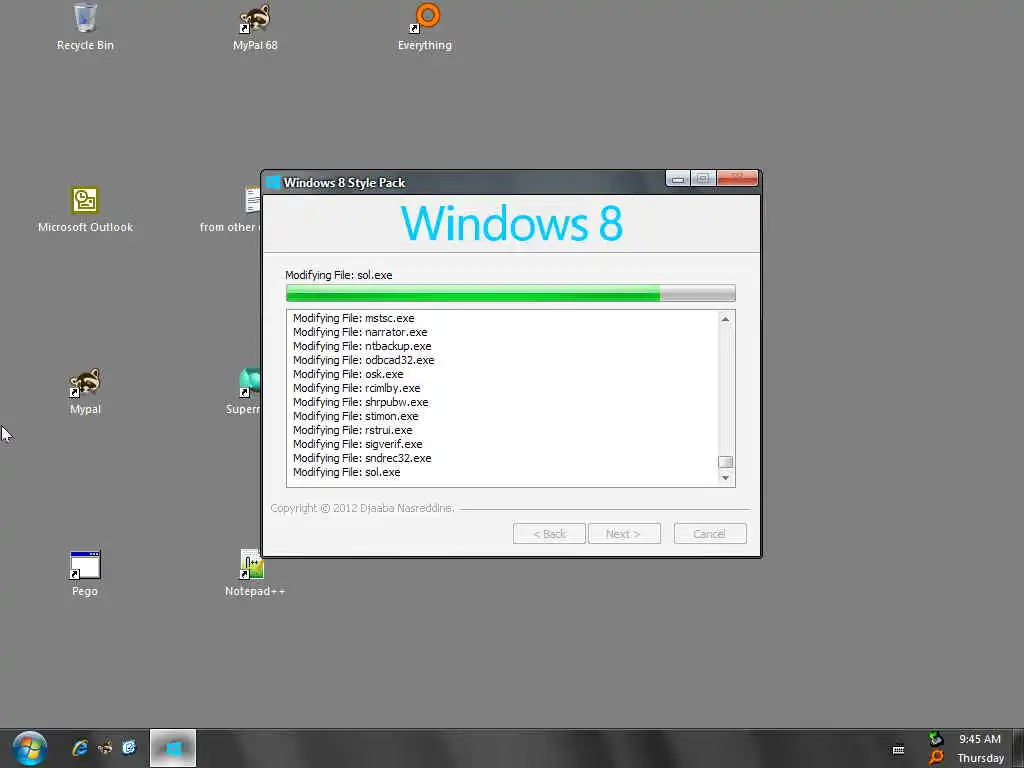Click the Windows 8 Style Pack title icon
Image resolution: width=1024 pixels, height=768 pixels.
tap(274, 182)
